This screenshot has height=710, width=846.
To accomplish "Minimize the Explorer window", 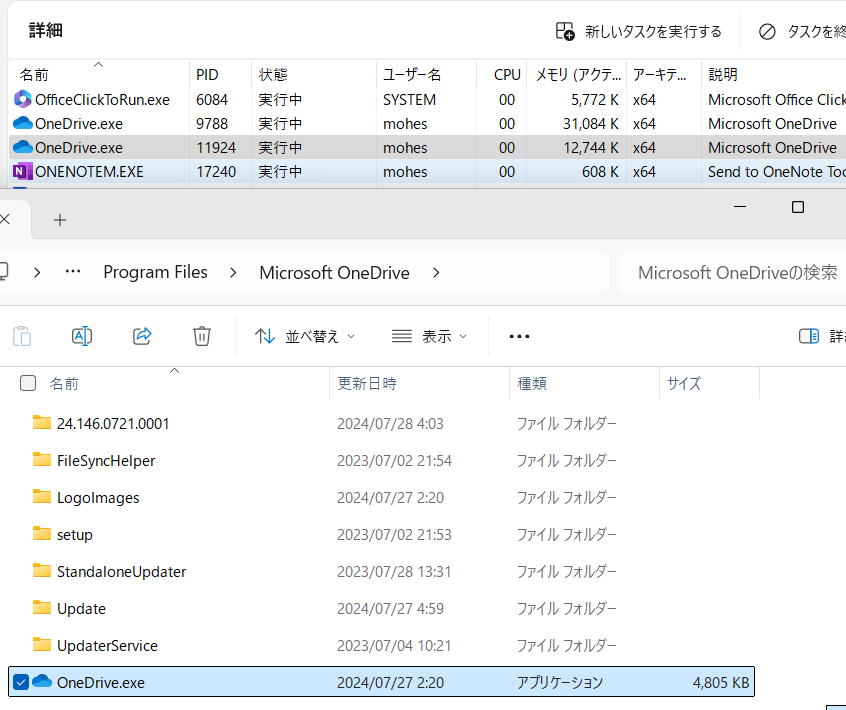I will coord(740,207).
